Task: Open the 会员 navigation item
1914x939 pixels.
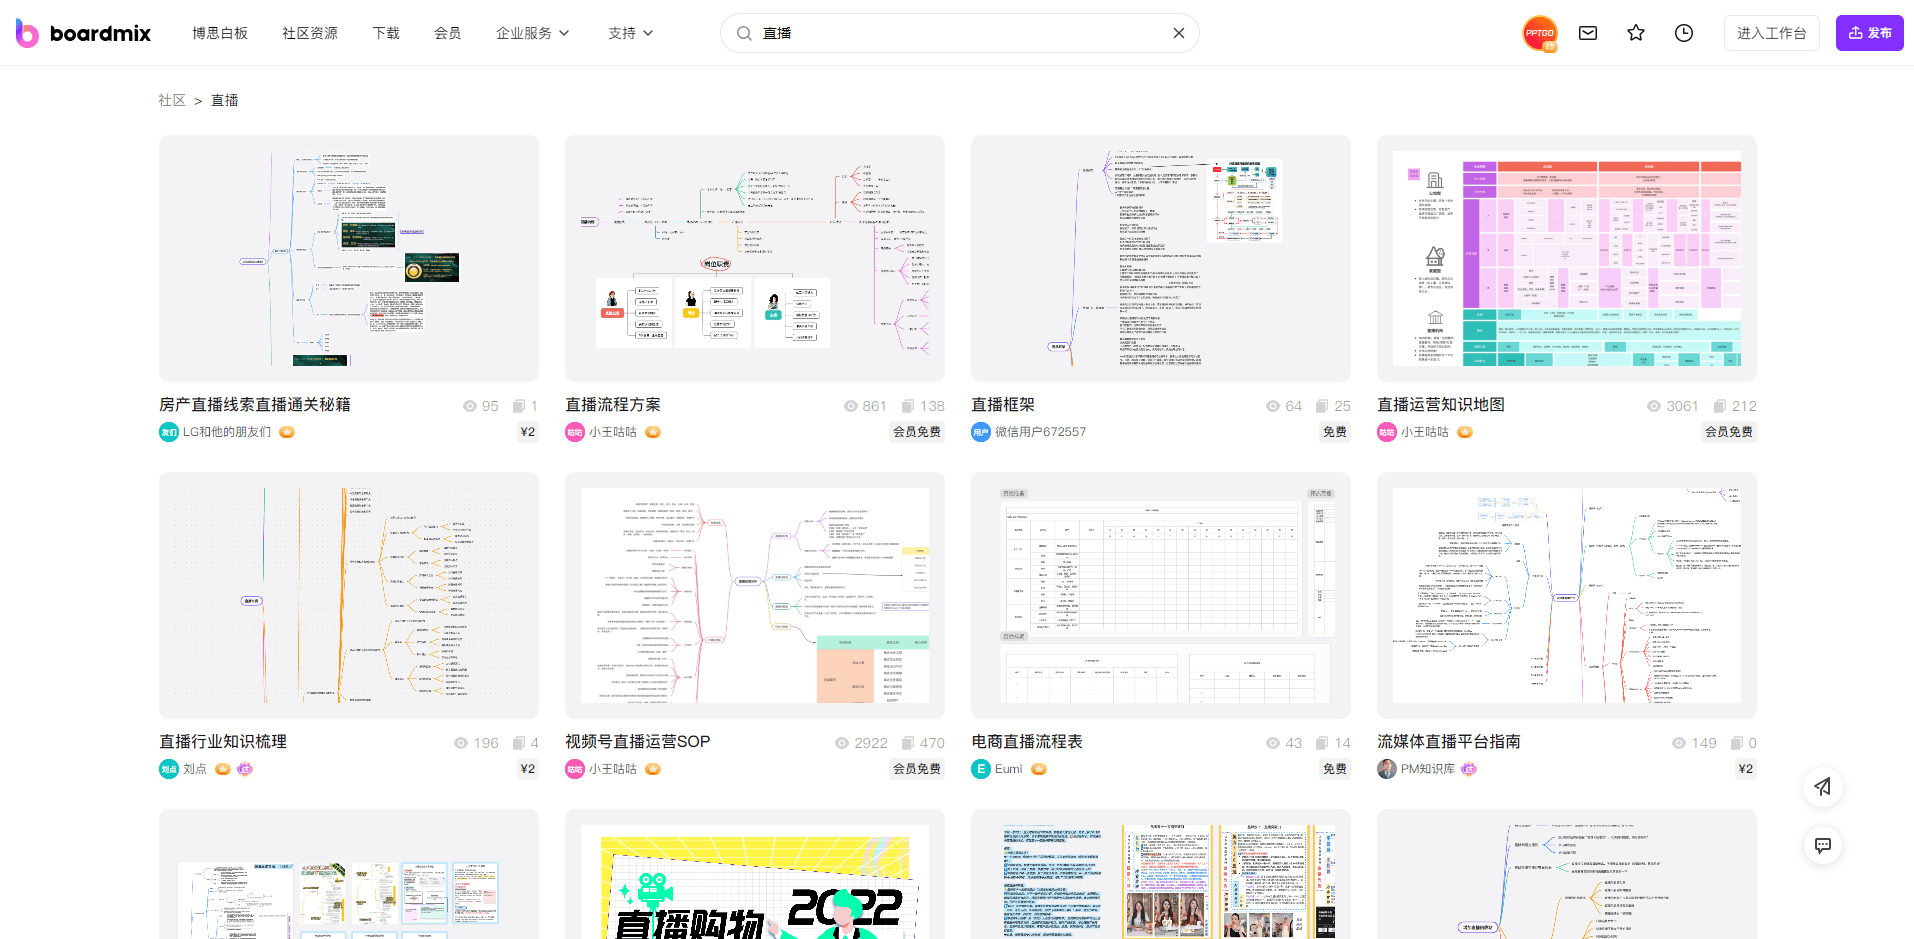Action: point(447,33)
